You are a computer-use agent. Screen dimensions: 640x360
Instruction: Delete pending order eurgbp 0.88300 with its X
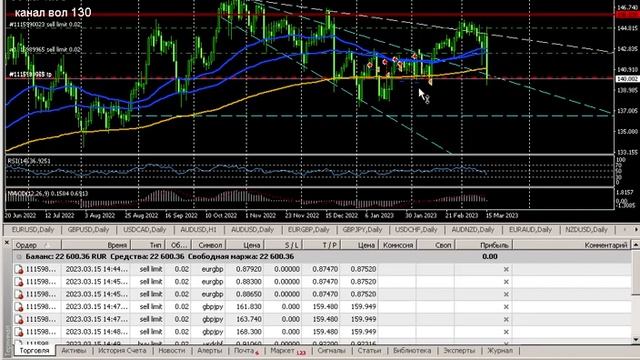click(506, 282)
